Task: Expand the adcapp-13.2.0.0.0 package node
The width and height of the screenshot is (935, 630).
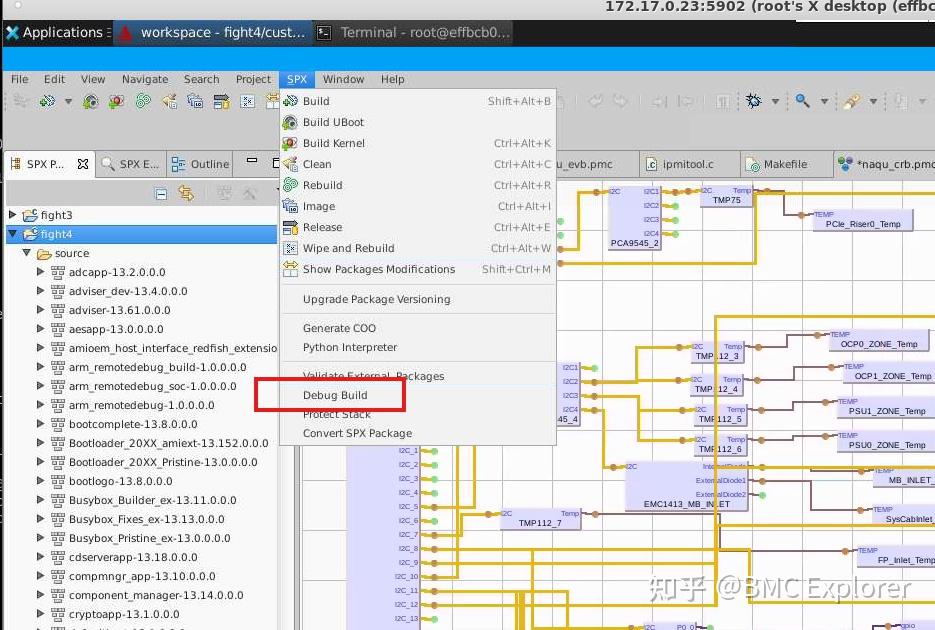Action: (x=40, y=272)
